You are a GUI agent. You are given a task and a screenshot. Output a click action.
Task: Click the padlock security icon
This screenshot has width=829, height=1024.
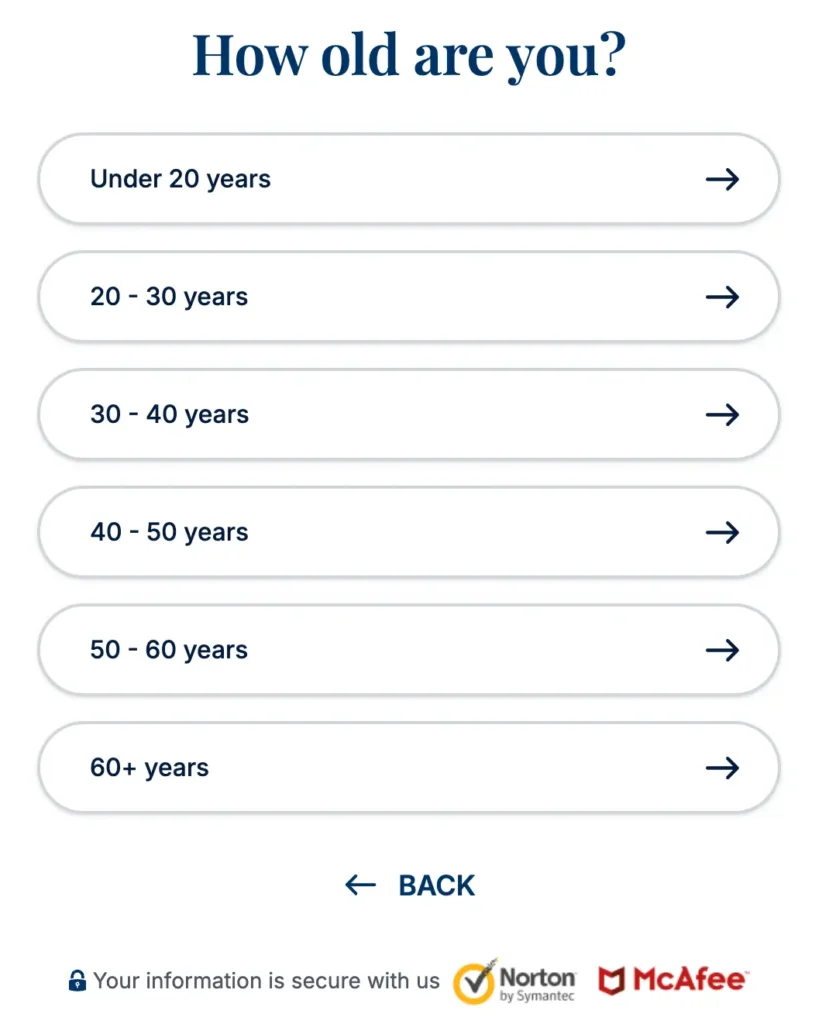point(77,981)
